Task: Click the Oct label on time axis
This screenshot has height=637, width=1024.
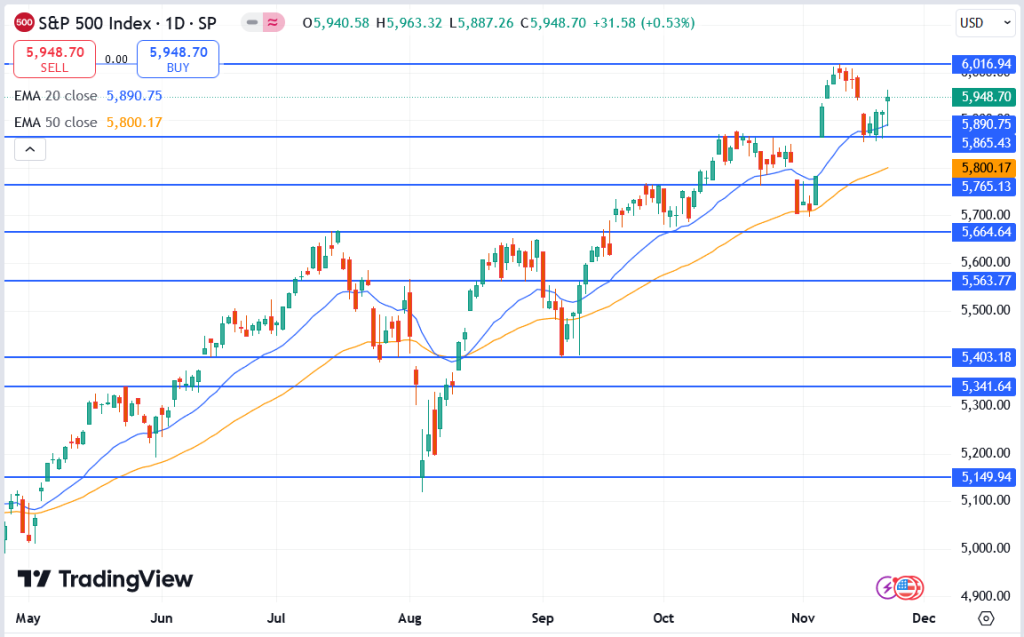Action: point(664,618)
